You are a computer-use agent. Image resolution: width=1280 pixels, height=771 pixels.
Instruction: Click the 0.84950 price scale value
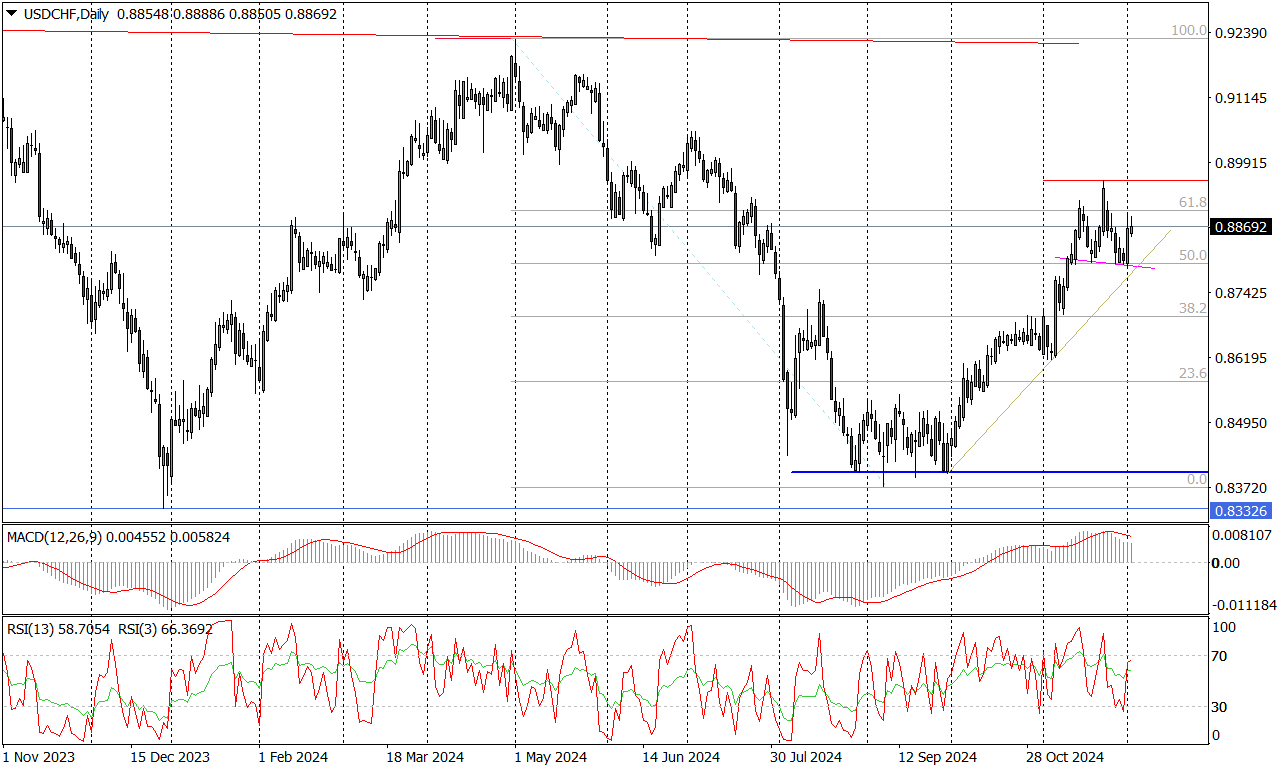click(1241, 423)
